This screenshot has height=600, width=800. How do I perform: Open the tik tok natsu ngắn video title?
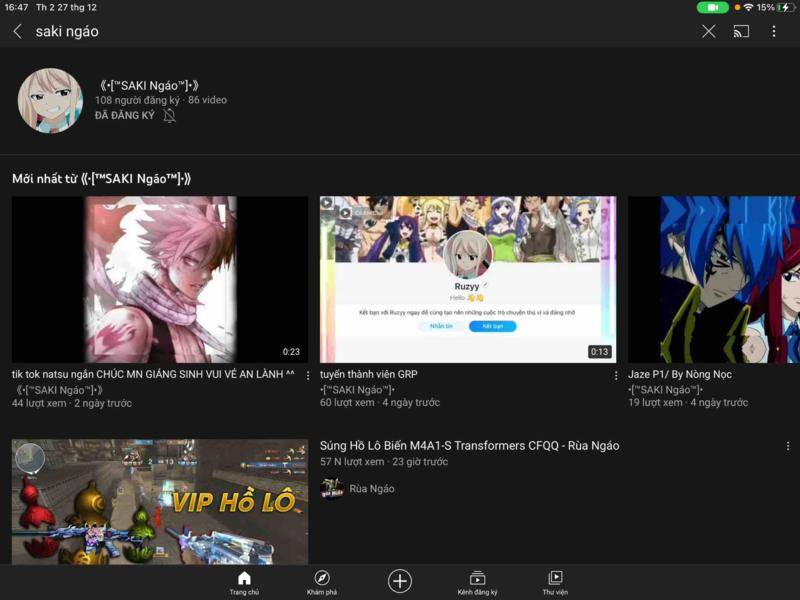coord(153,374)
